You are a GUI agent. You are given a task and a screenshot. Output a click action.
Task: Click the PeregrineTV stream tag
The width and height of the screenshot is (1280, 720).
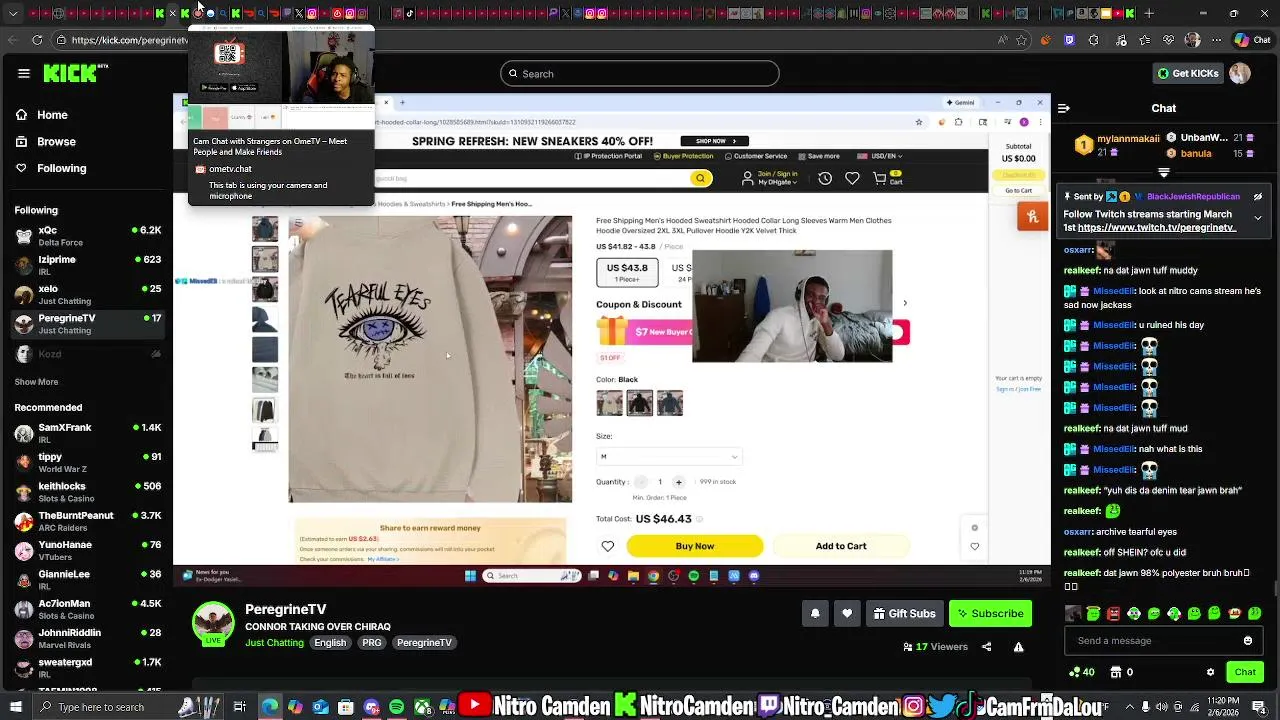[424, 642]
